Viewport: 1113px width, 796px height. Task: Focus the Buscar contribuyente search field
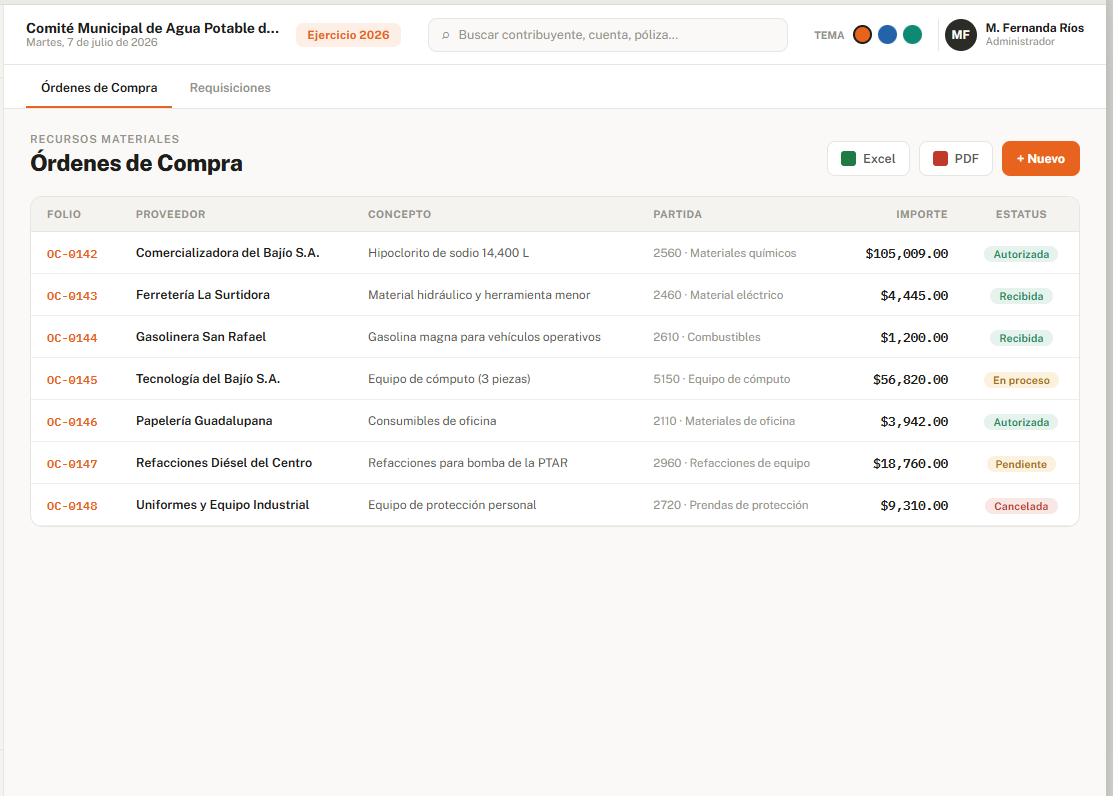[x=608, y=35]
